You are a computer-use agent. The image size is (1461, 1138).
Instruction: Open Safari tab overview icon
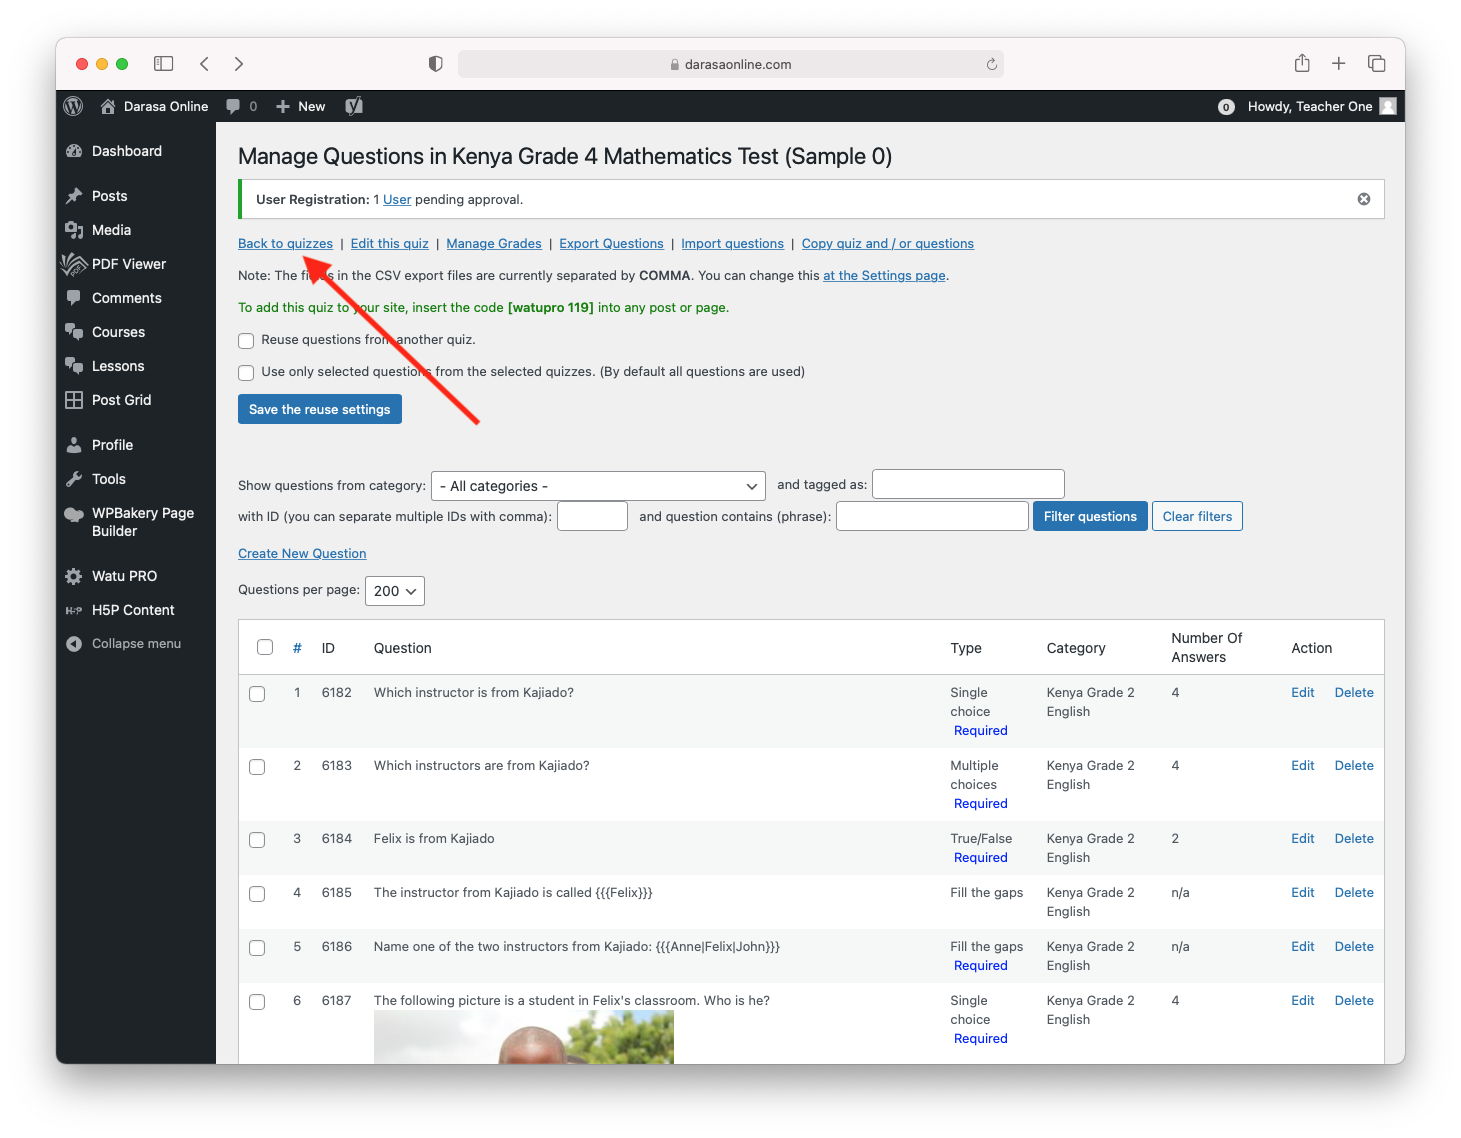tap(1376, 64)
